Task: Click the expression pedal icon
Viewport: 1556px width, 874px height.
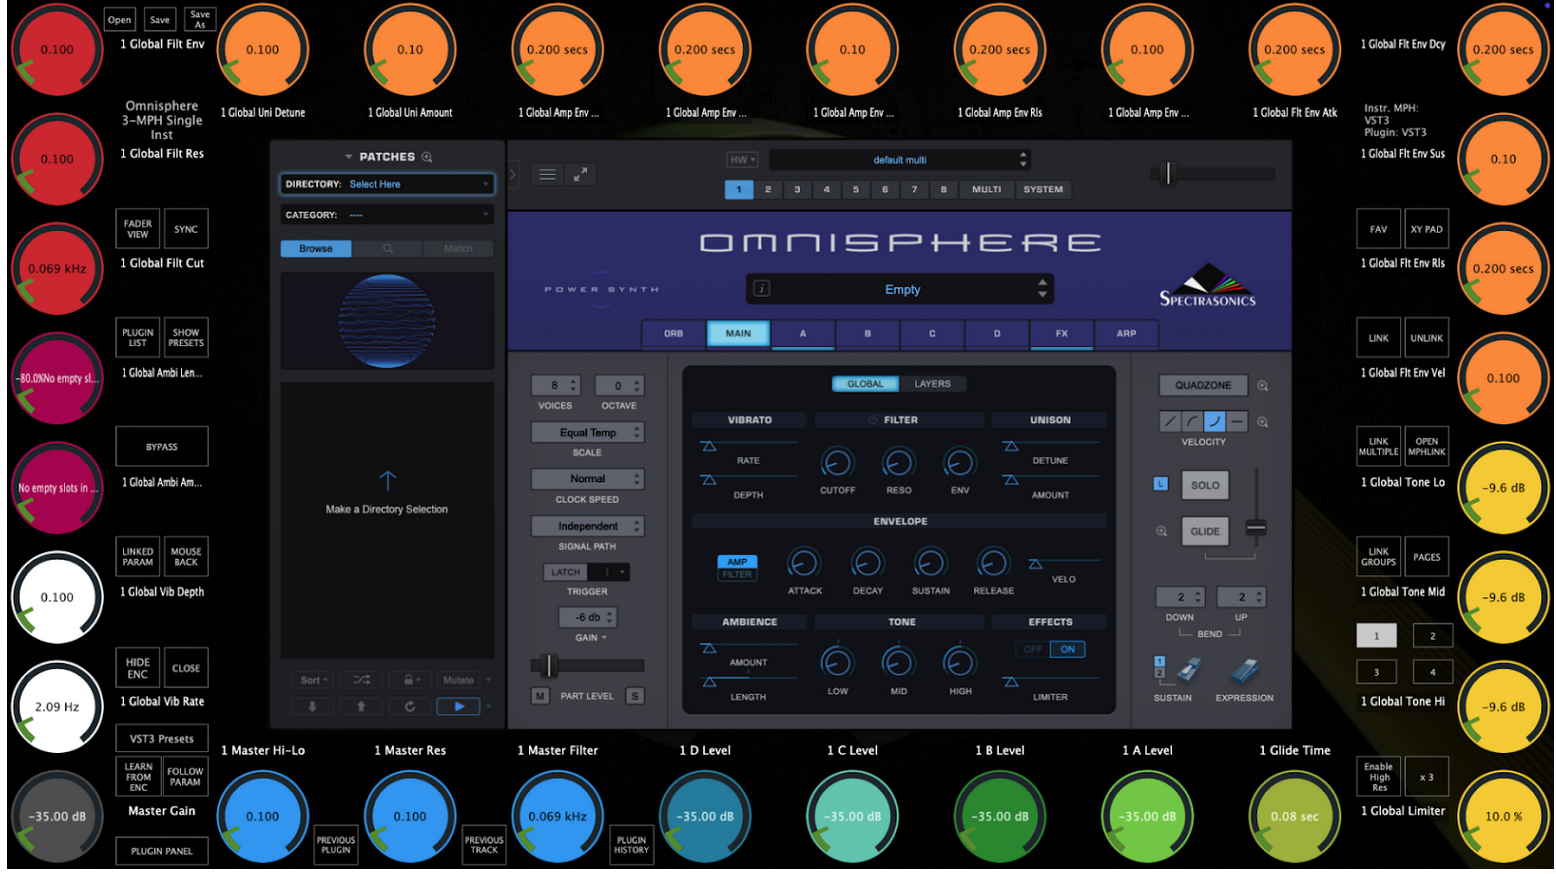Action: tap(1245, 671)
